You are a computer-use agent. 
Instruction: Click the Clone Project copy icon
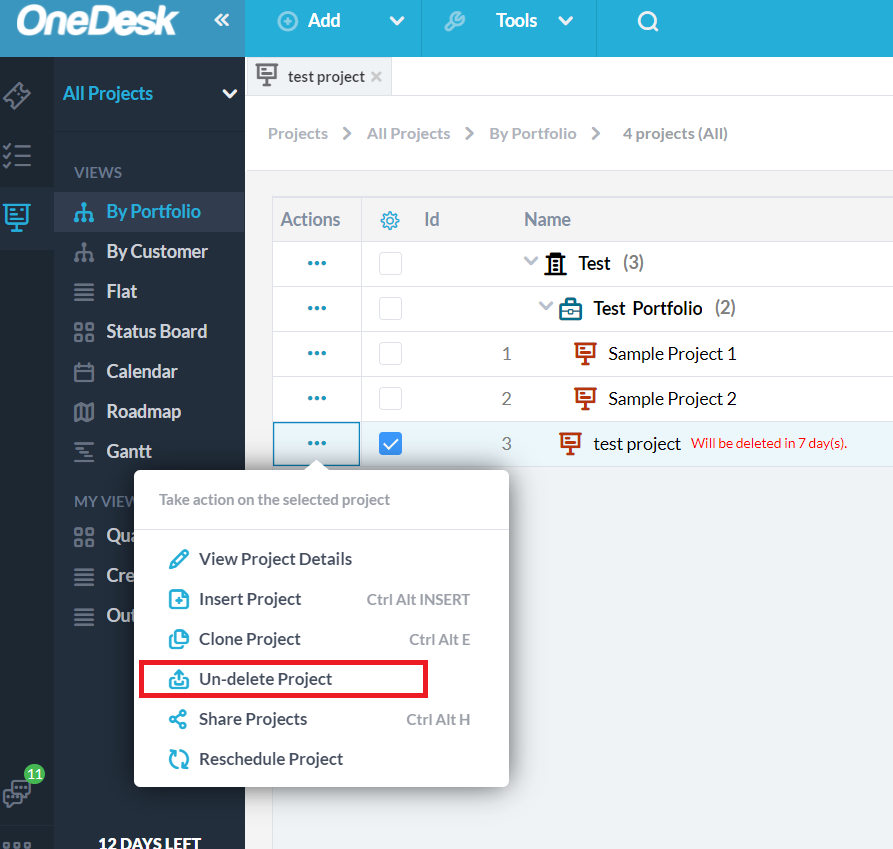click(179, 639)
